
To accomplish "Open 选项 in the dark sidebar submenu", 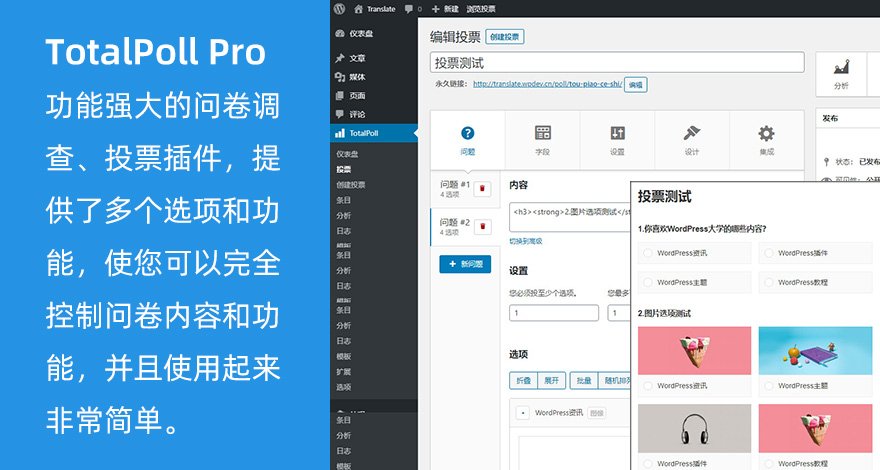I will [x=344, y=387].
